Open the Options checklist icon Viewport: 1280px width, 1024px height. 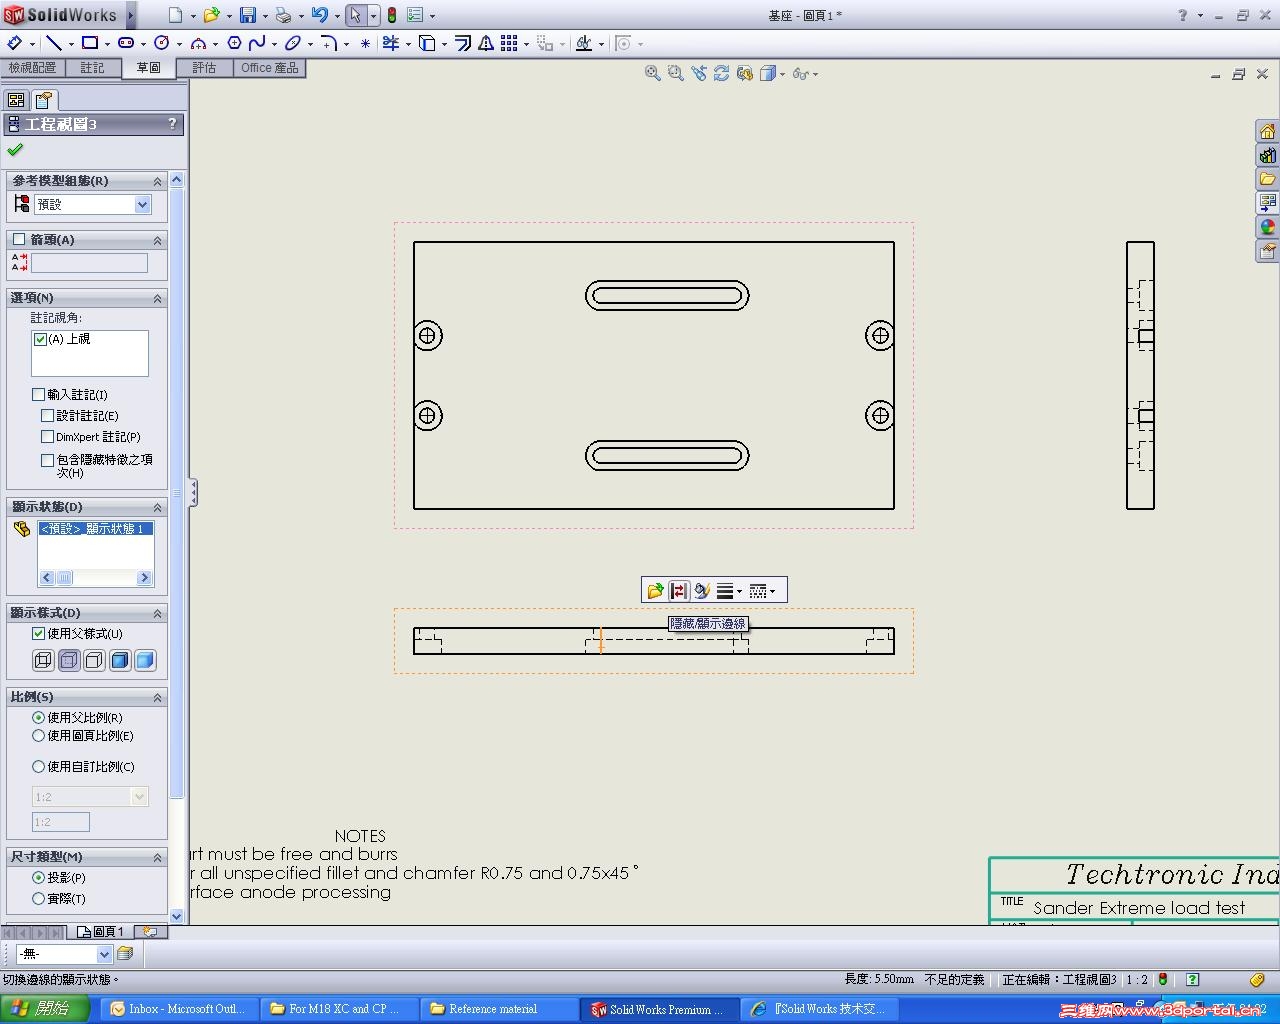tap(415, 15)
